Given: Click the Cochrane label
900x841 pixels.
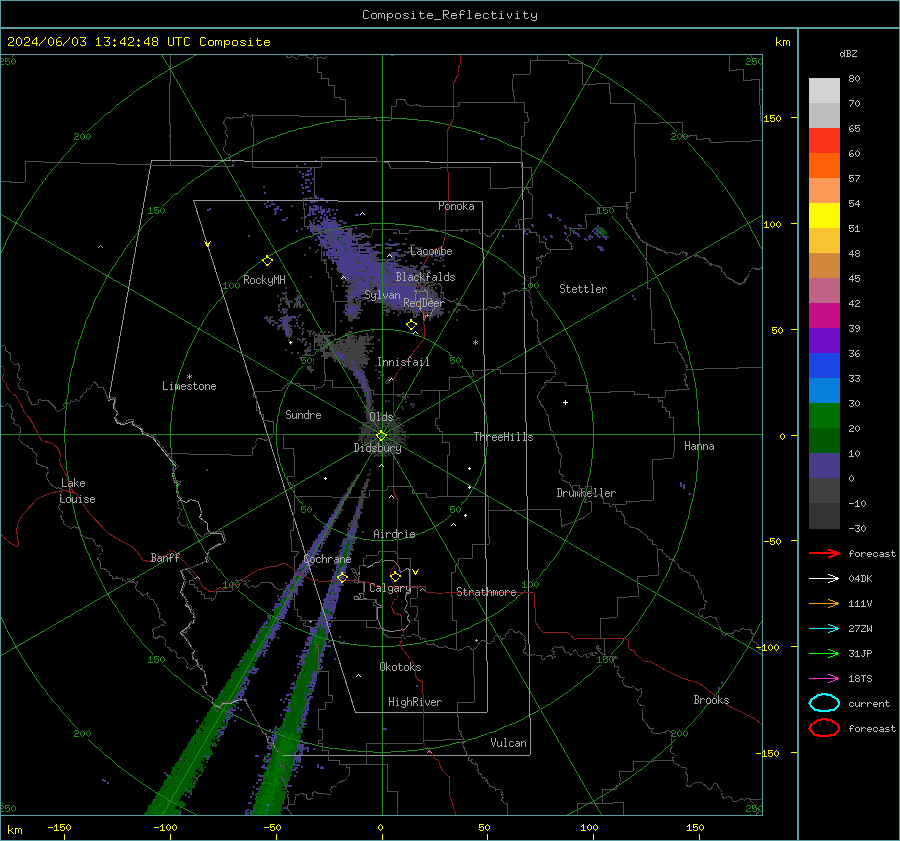Looking at the screenshot, I should point(327,559).
